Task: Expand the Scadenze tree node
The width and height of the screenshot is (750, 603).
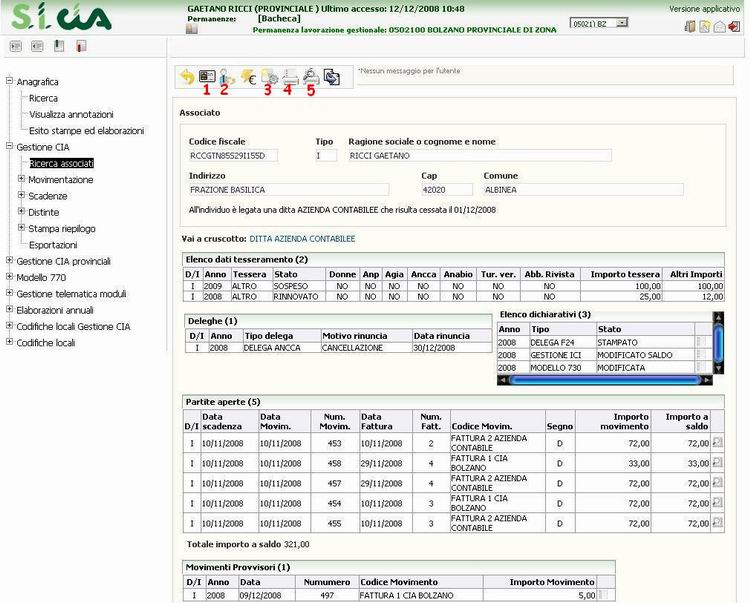Action: [x=21, y=195]
